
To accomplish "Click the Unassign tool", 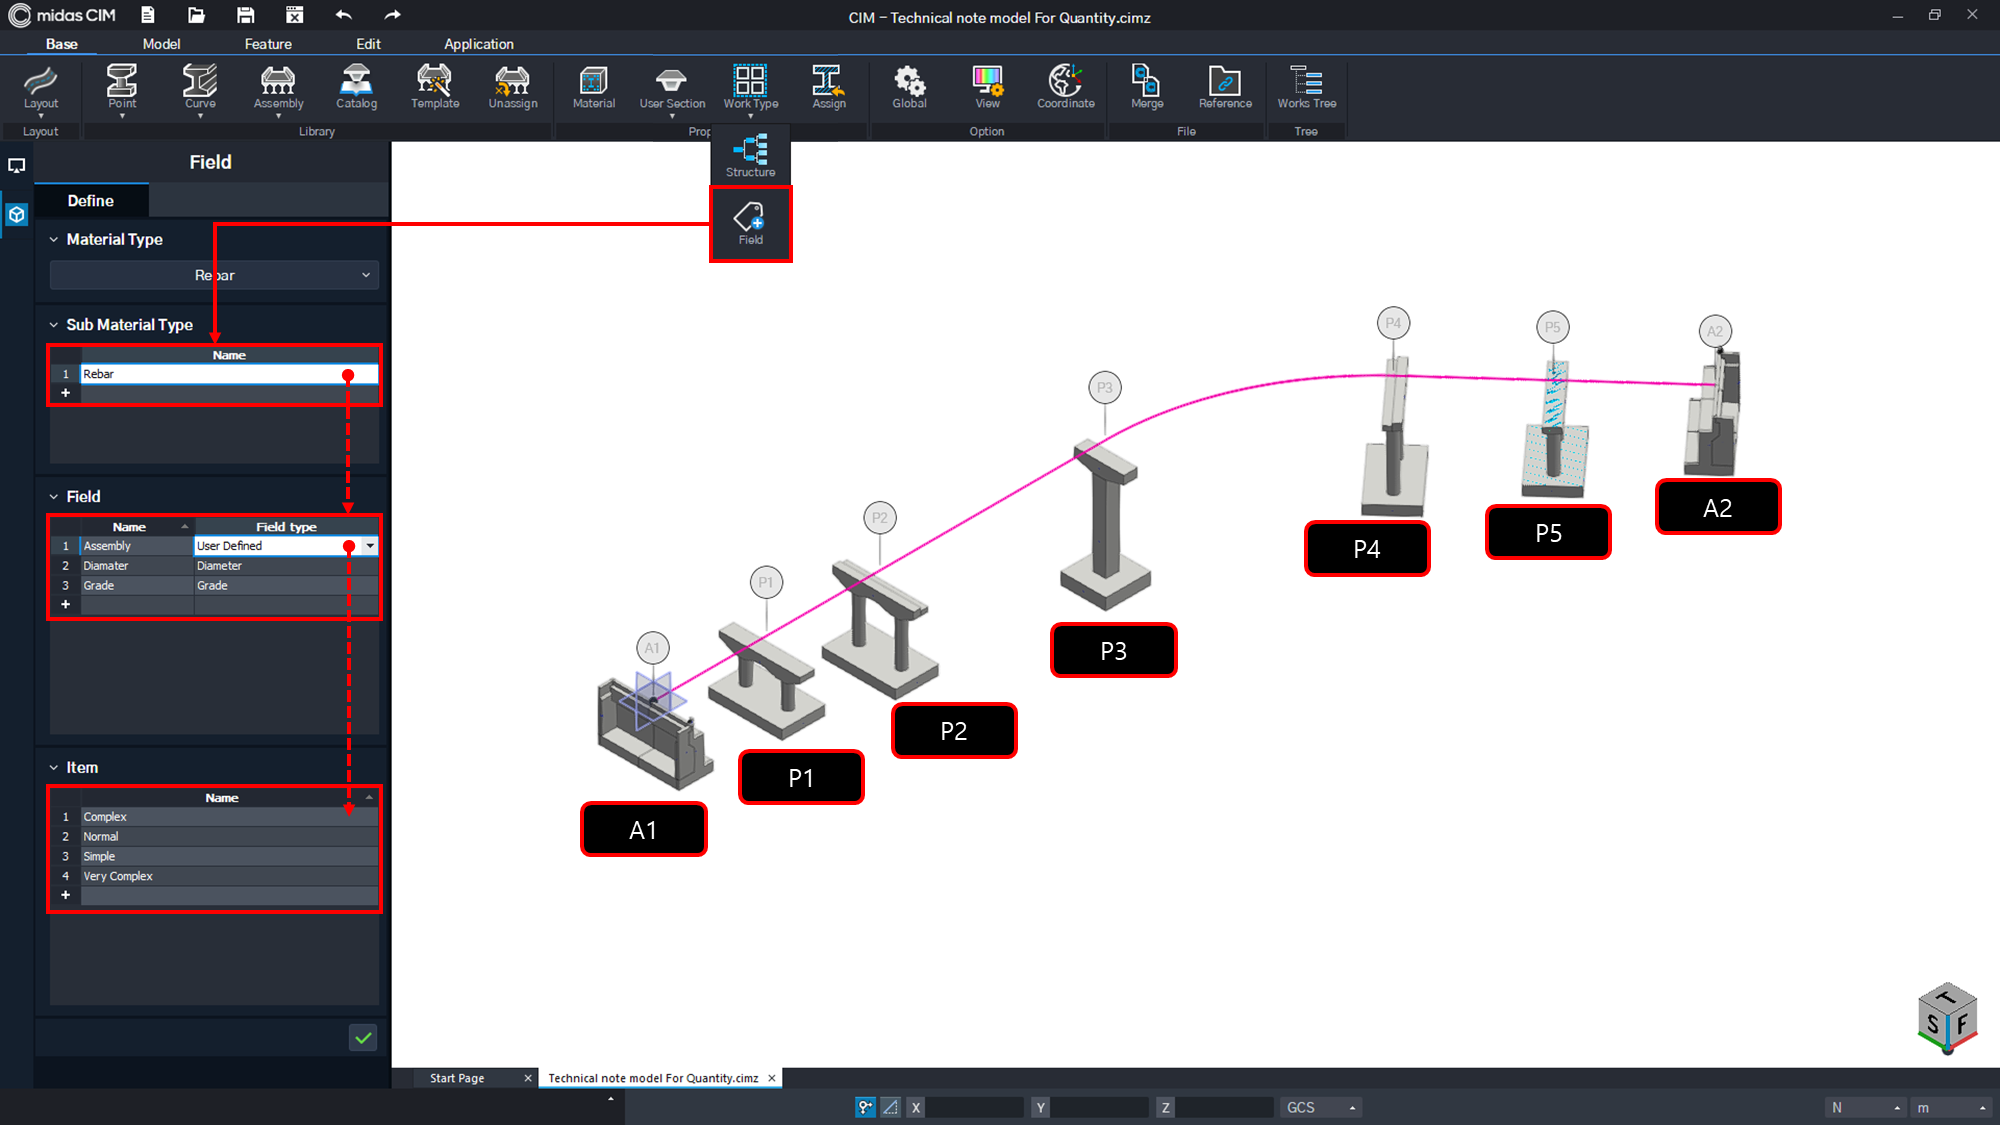I will tap(513, 88).
